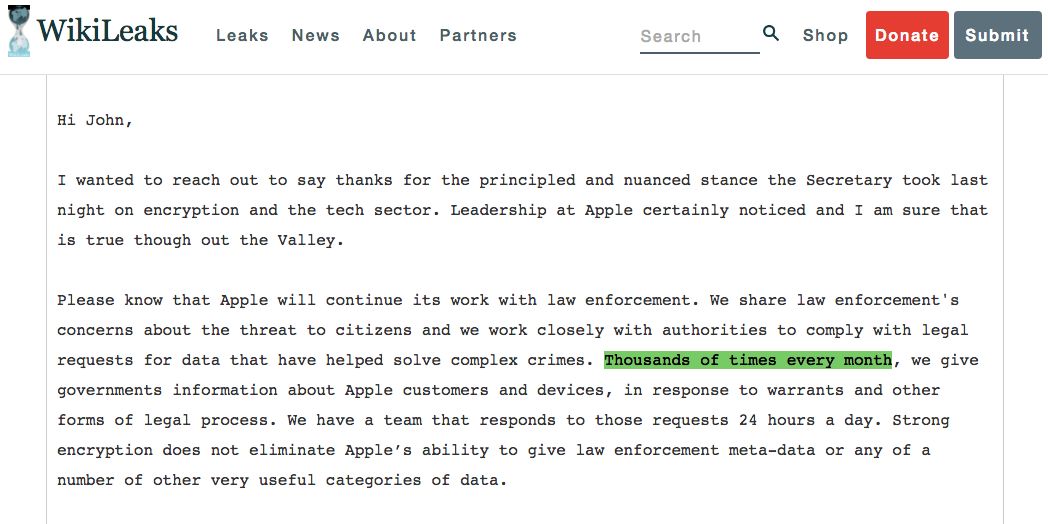Go to the News section
Screen dimensions: 1048x524
pos(316,35)
